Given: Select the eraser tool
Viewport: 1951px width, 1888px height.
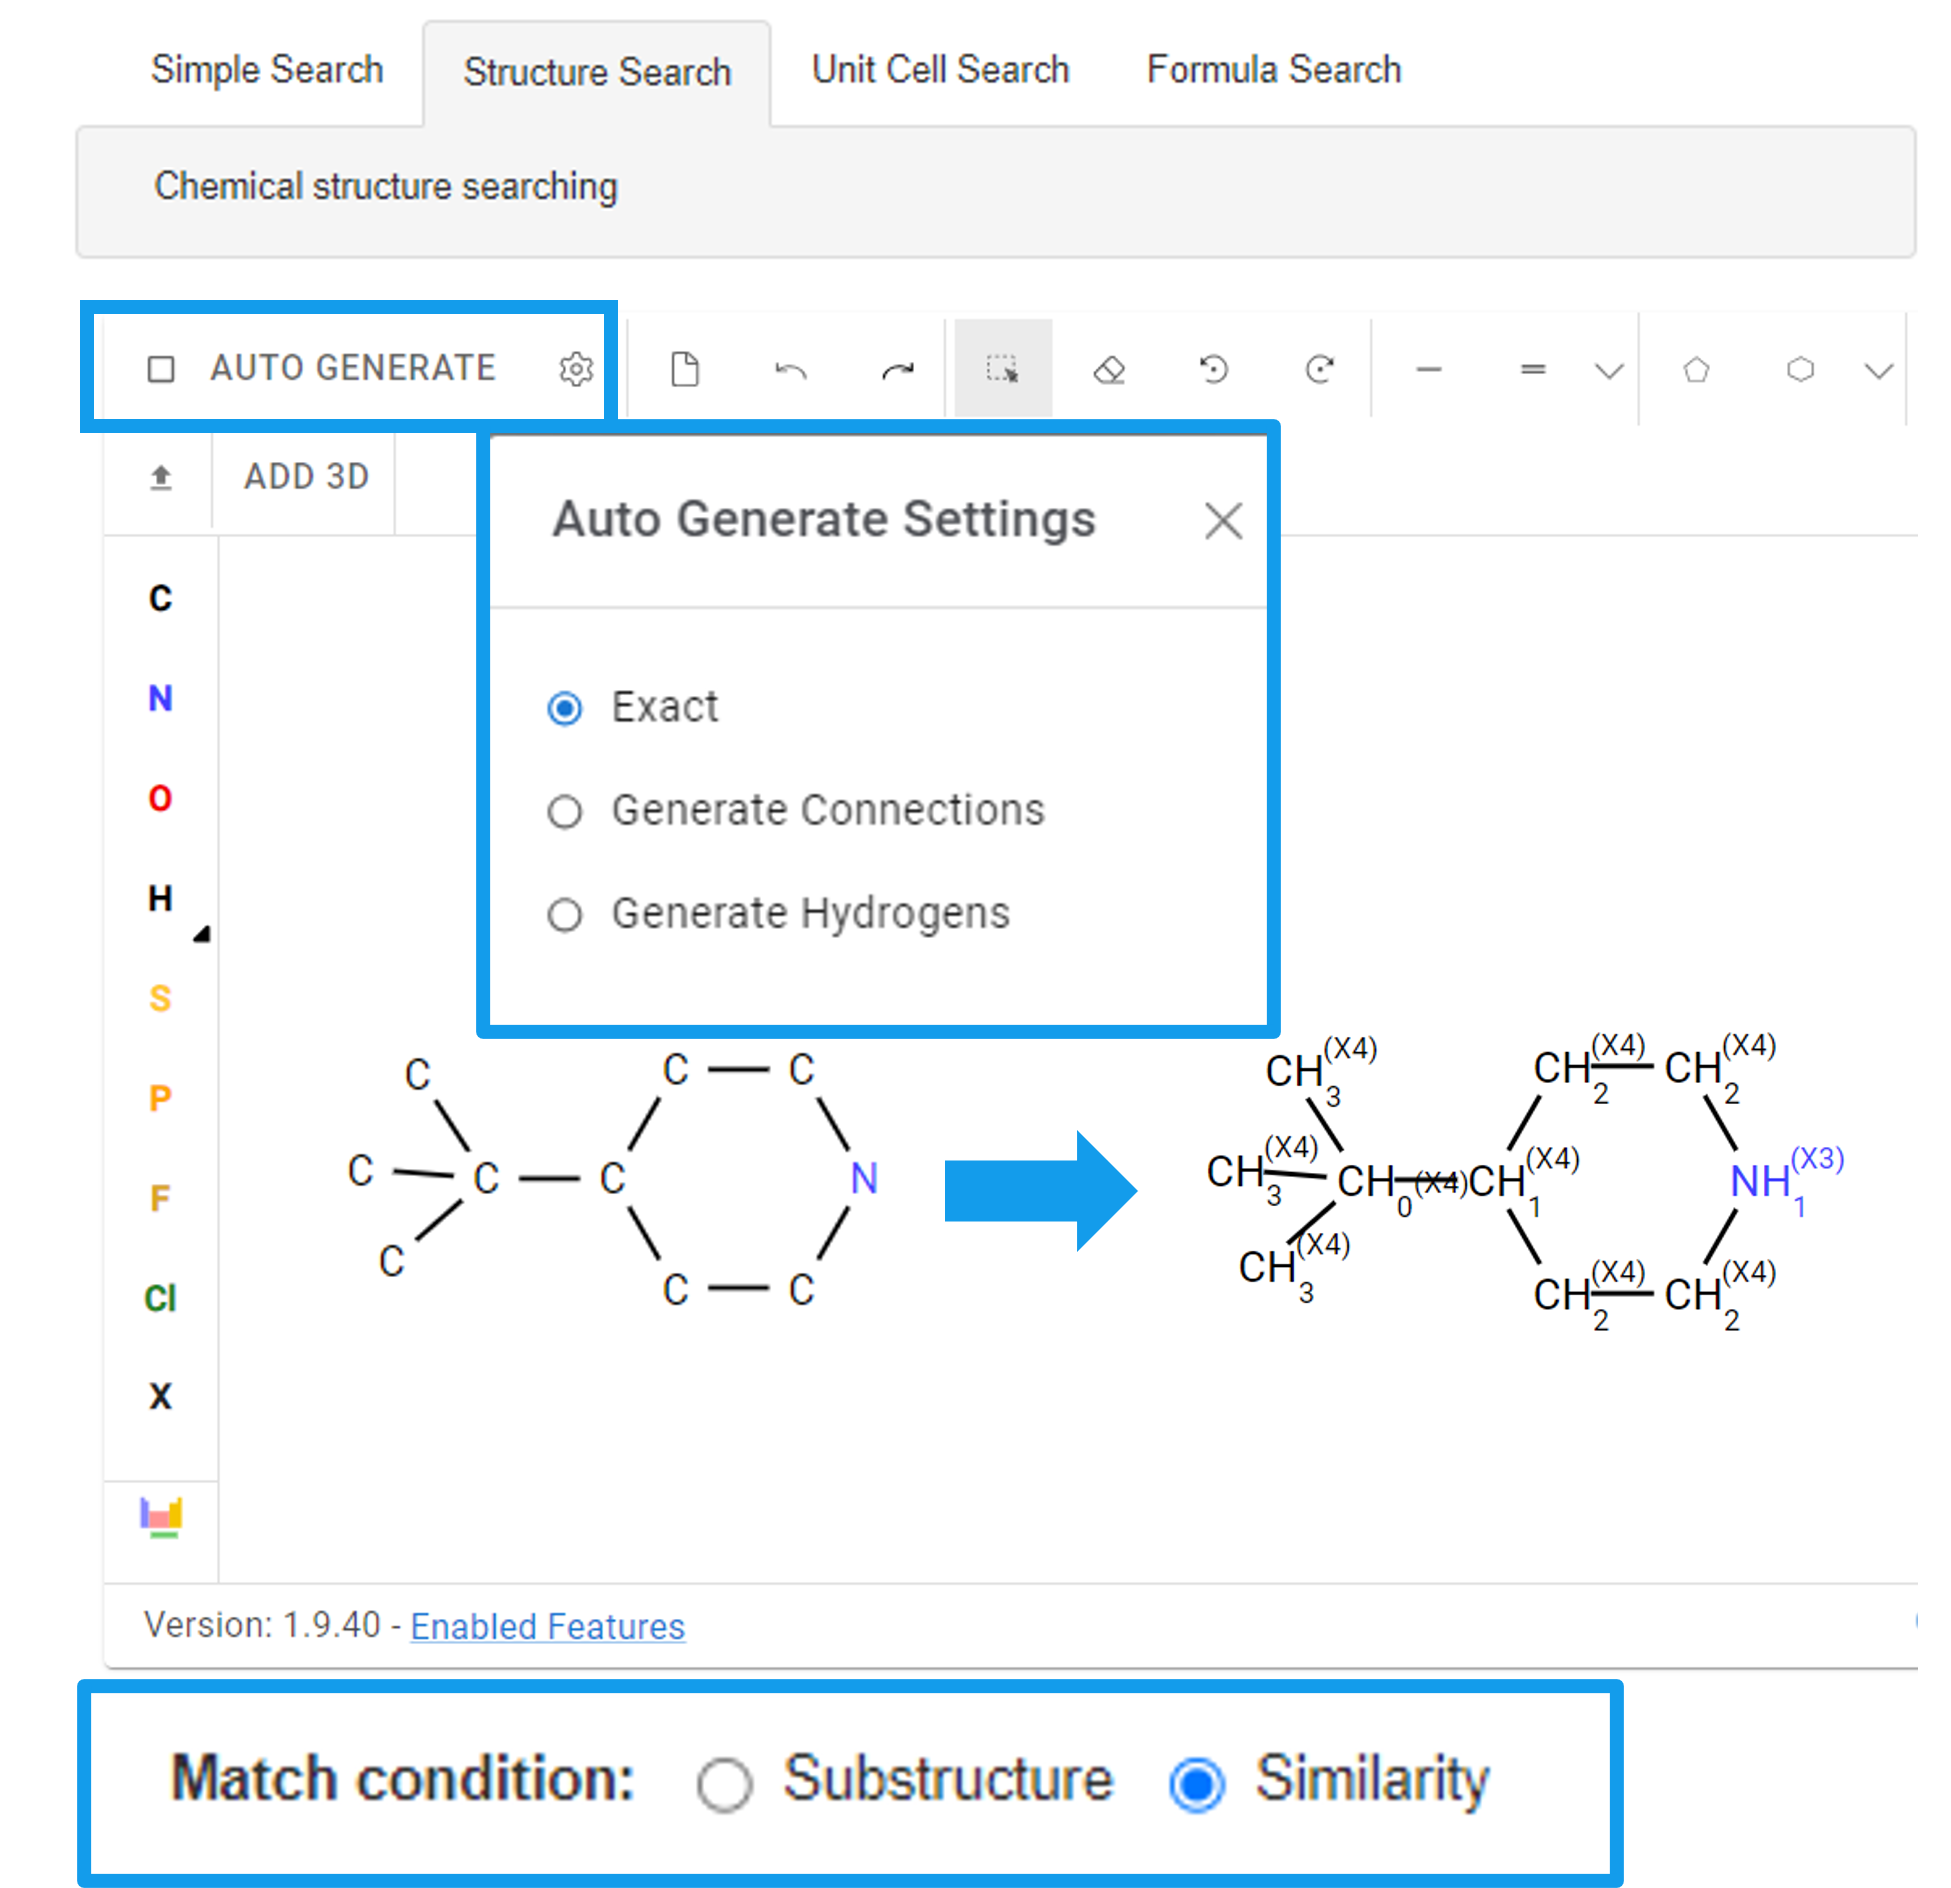Looking at the screenshot, I should point(1109,370).
